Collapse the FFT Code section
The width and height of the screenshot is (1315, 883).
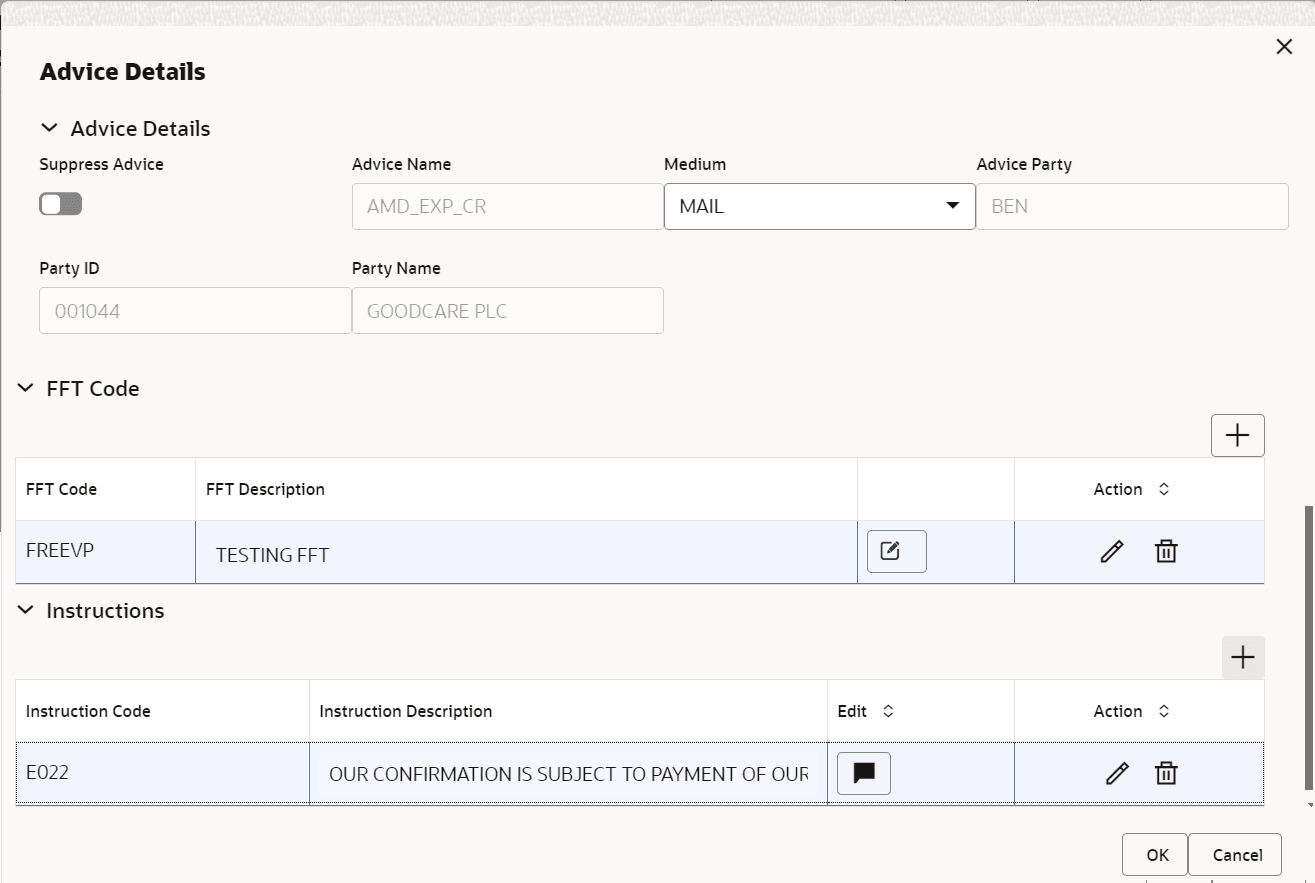click(25, 388)
